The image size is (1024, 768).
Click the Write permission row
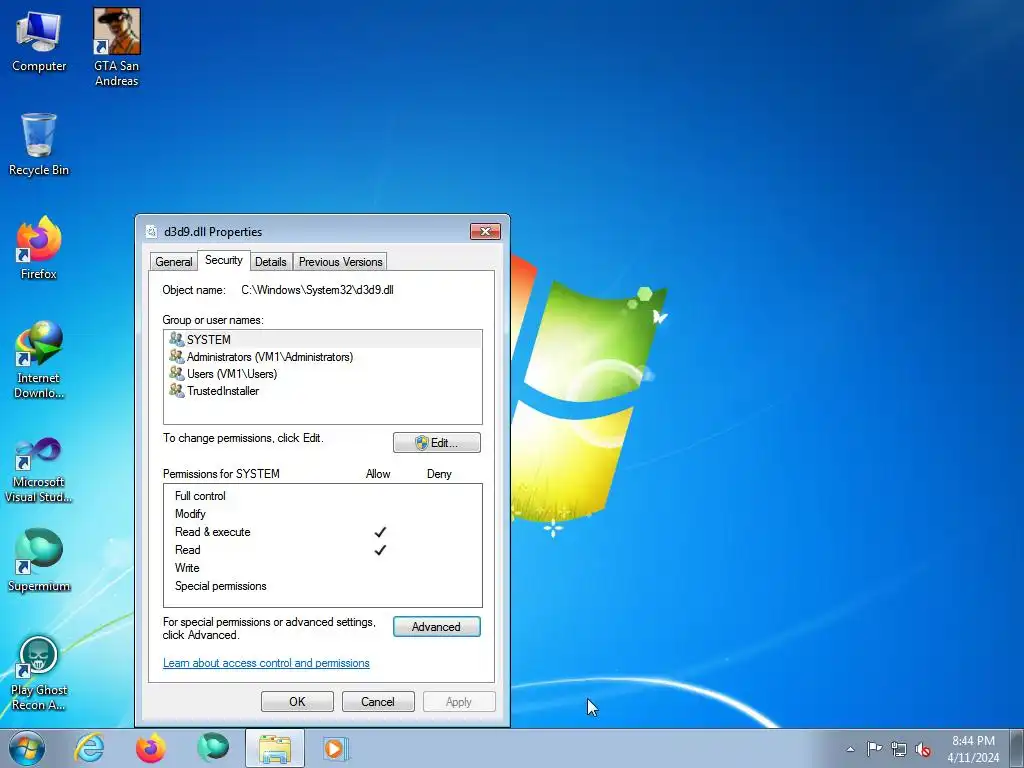[323, 568]
